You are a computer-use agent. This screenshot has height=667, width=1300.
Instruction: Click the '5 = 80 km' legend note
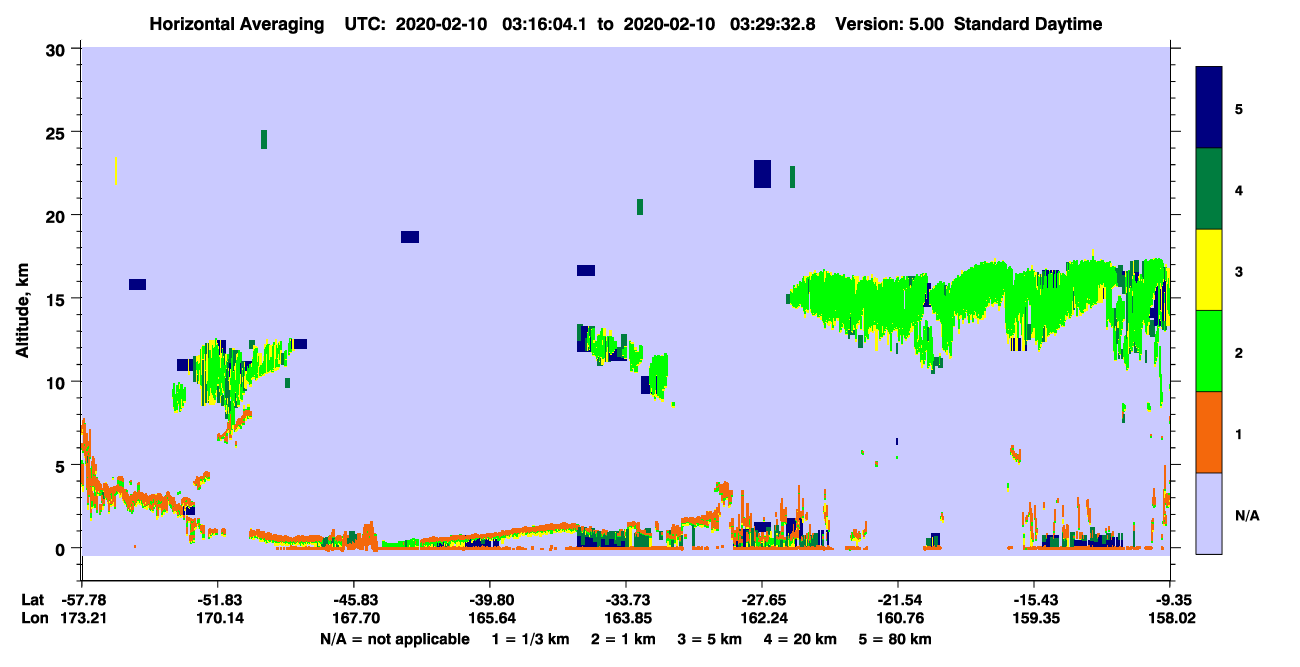(x=895, y=639)
